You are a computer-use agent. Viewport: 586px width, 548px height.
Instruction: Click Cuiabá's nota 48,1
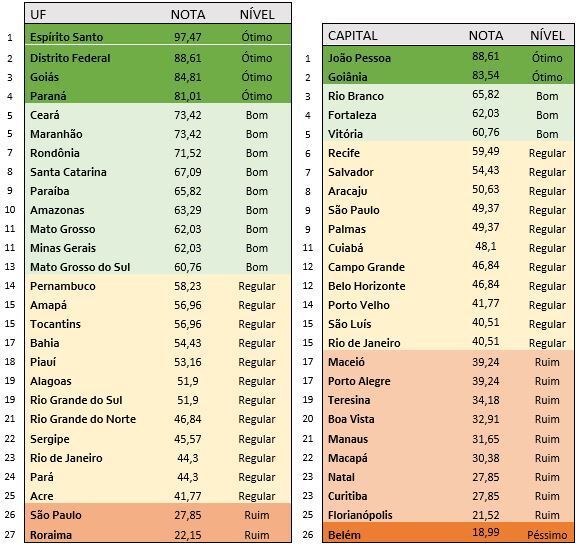[x=485, y=246]
